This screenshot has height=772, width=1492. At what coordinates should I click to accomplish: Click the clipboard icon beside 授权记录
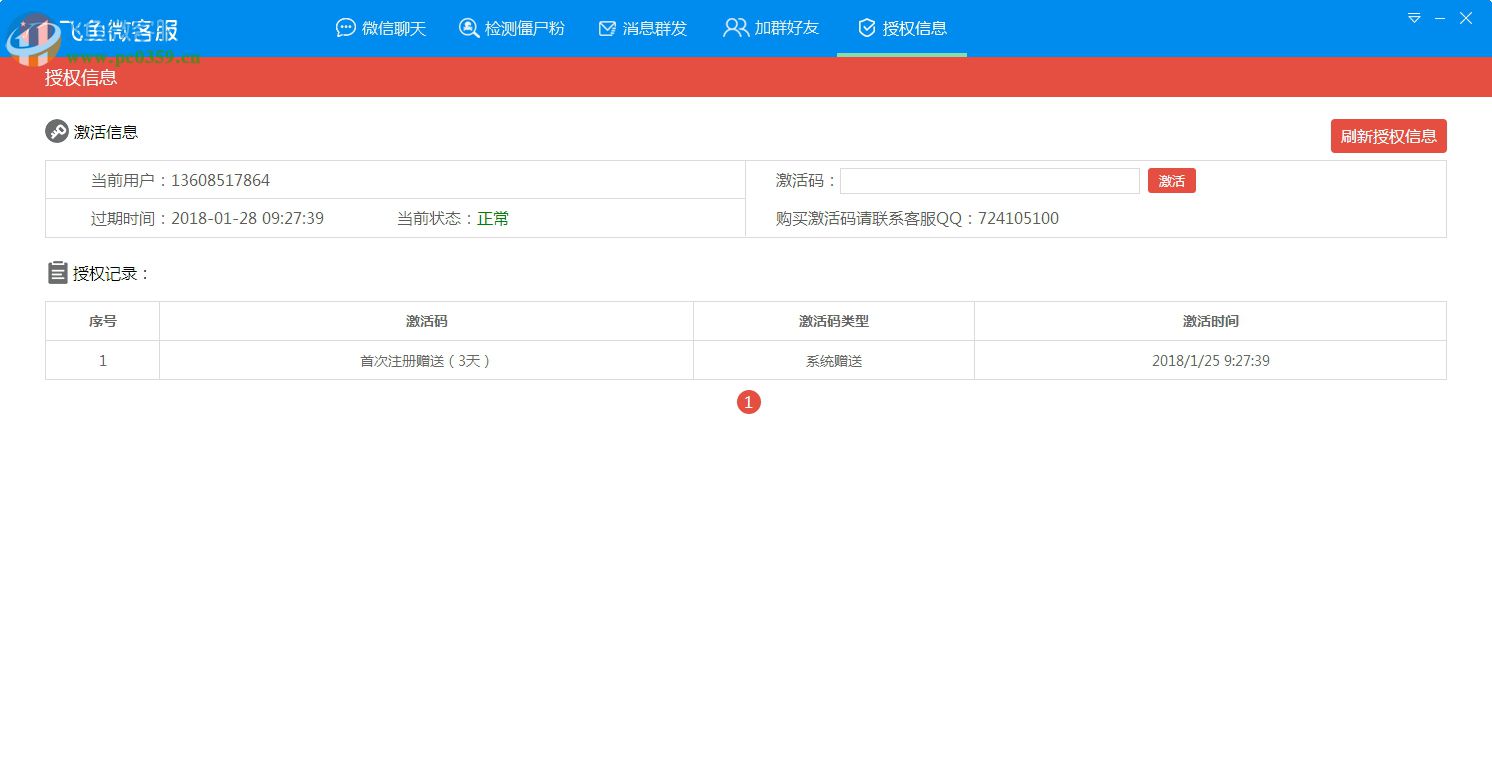[x=58, y=272]
